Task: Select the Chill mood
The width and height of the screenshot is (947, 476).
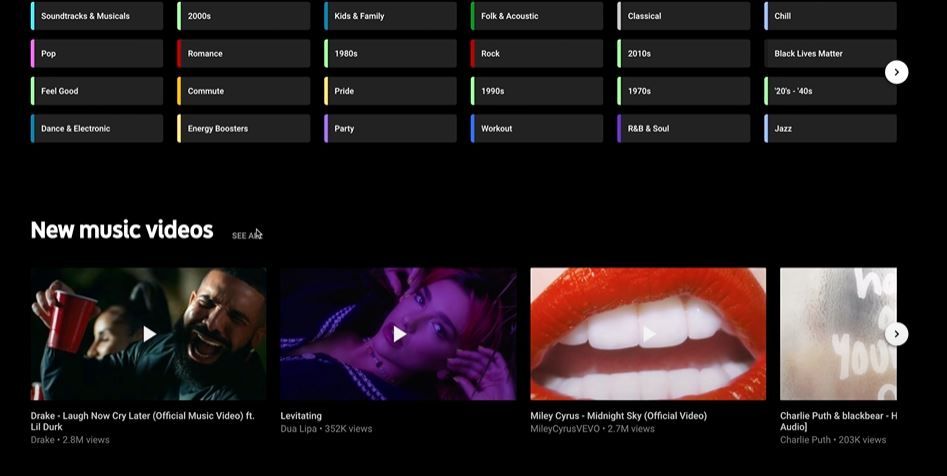Action: pos(830,16)
